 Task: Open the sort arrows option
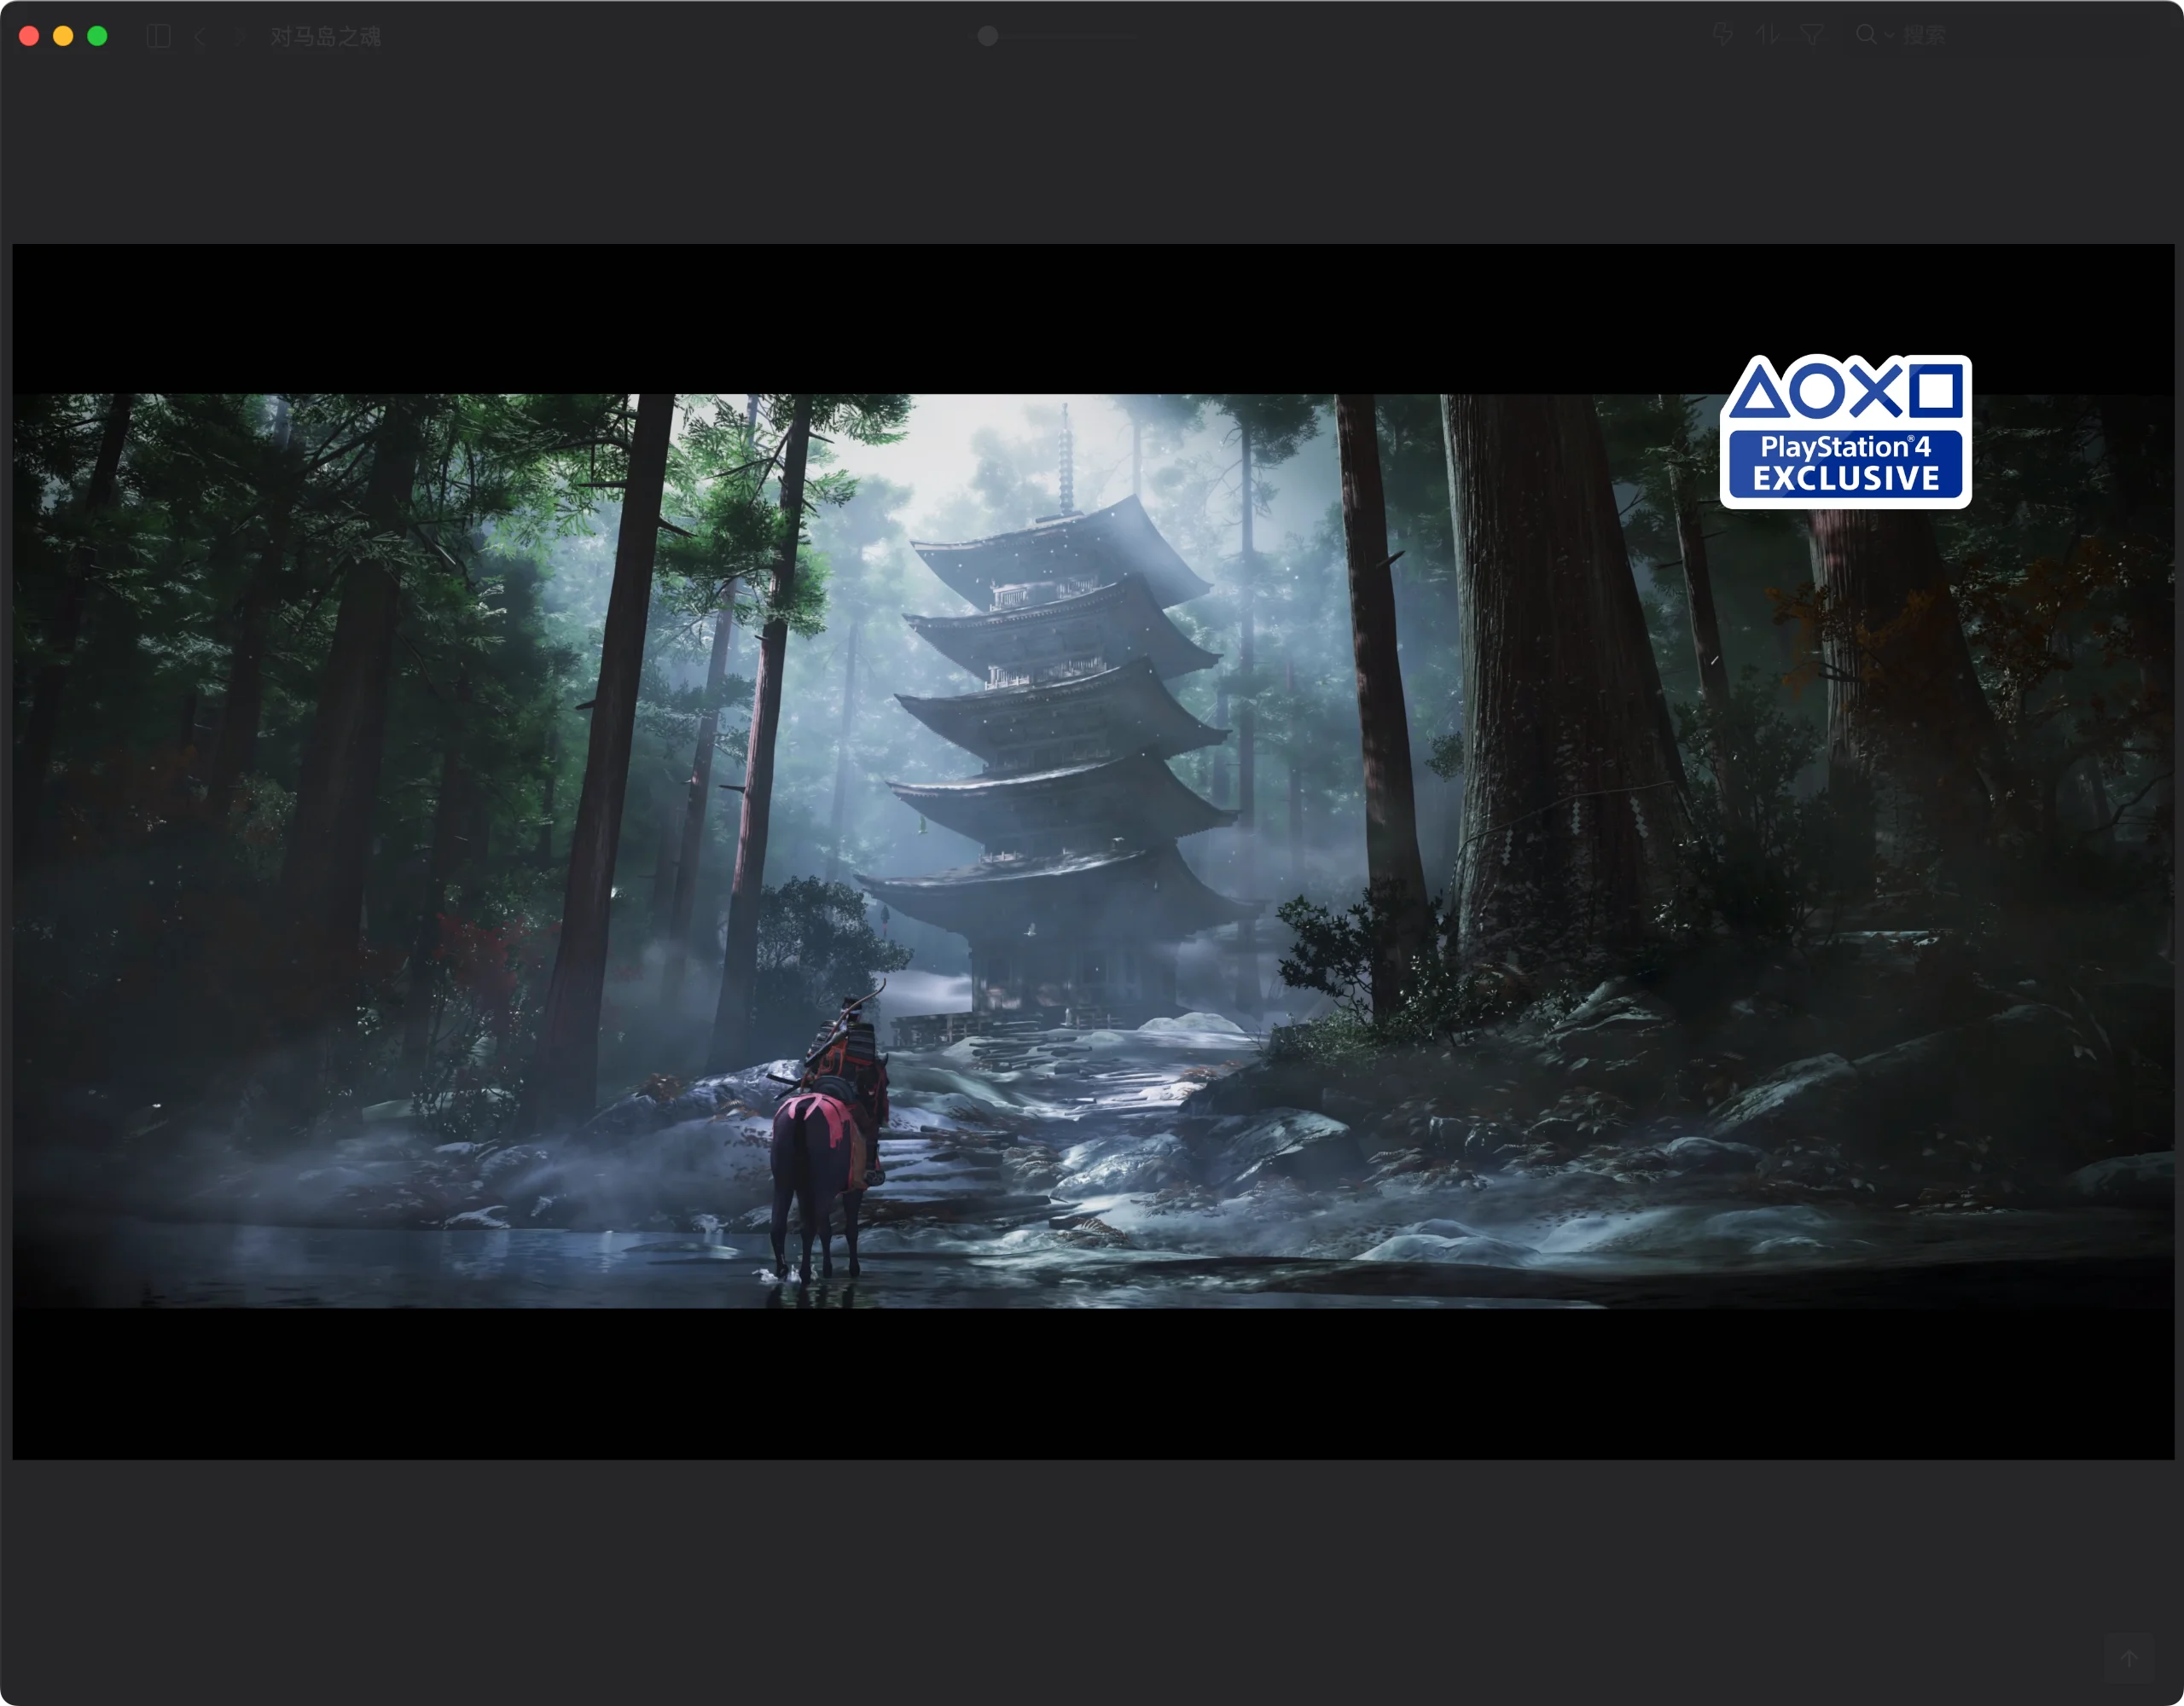pos(1767,35)
